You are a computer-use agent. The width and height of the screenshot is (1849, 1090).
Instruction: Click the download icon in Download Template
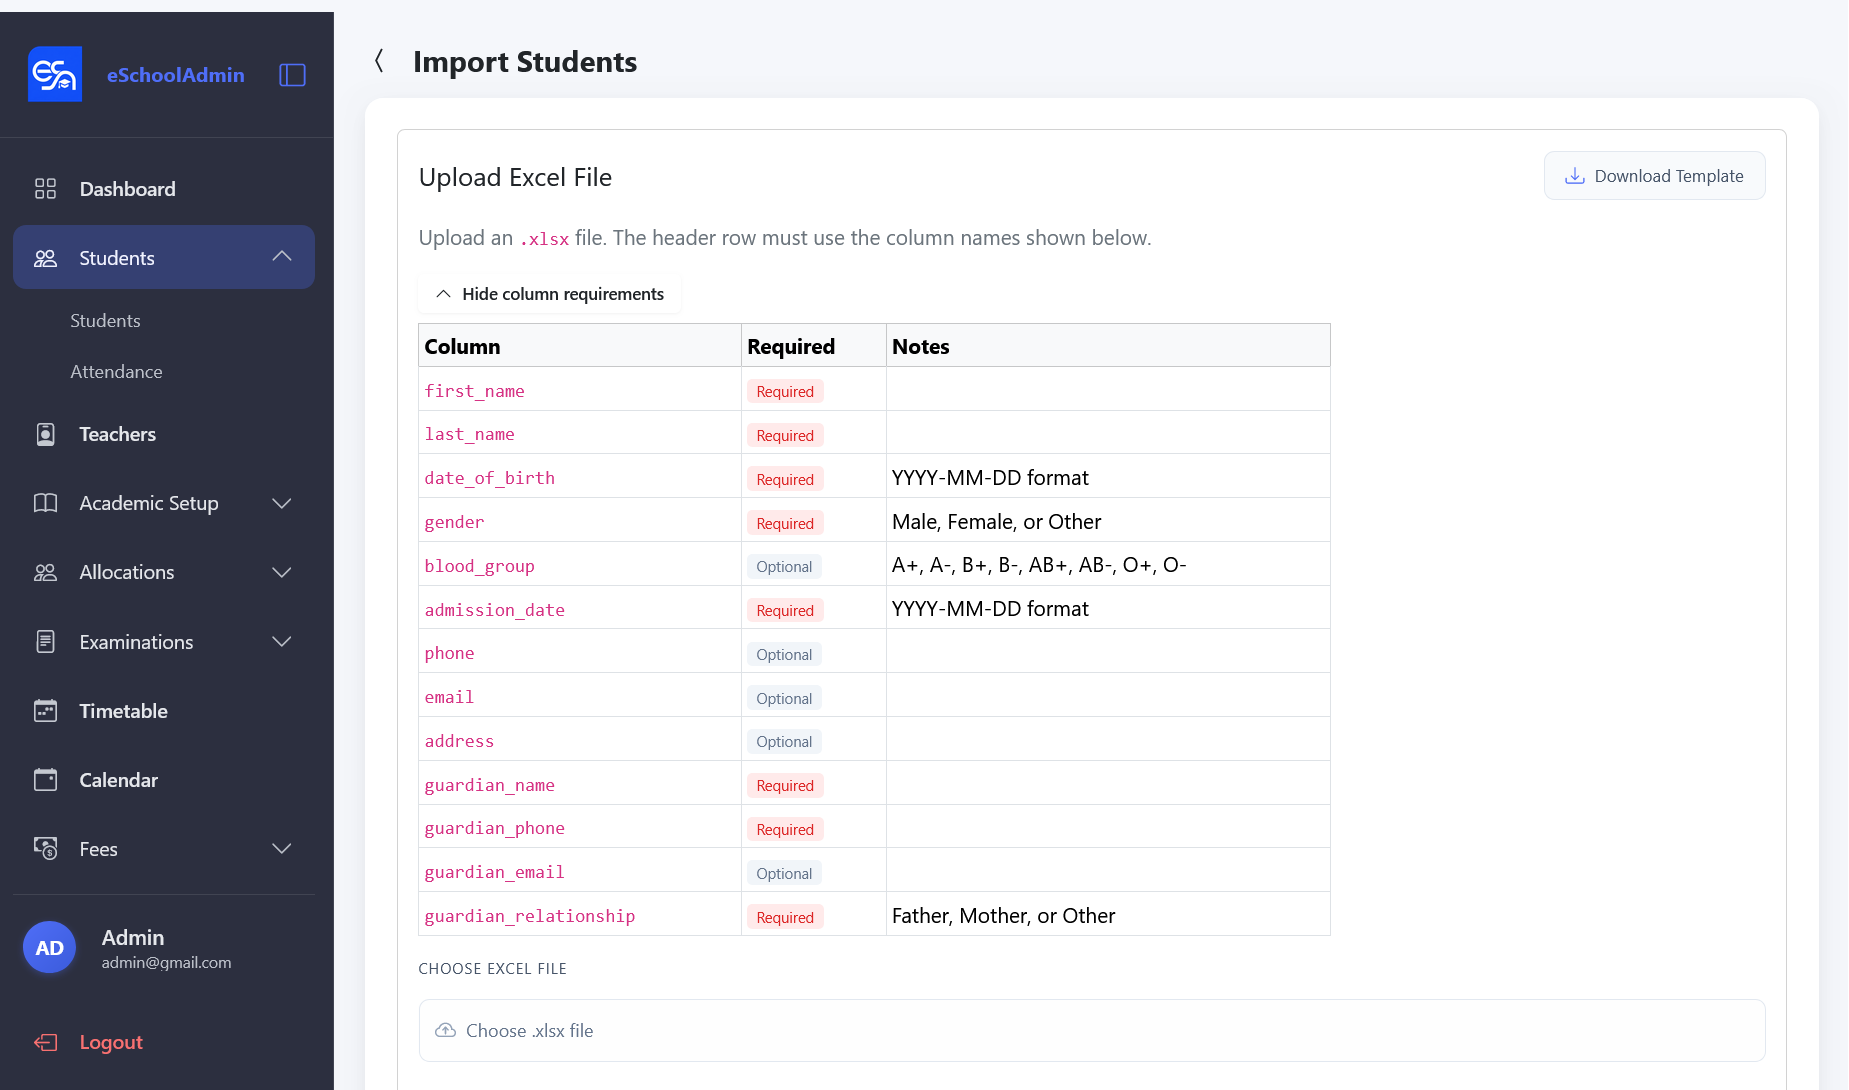coord(1574,176)
